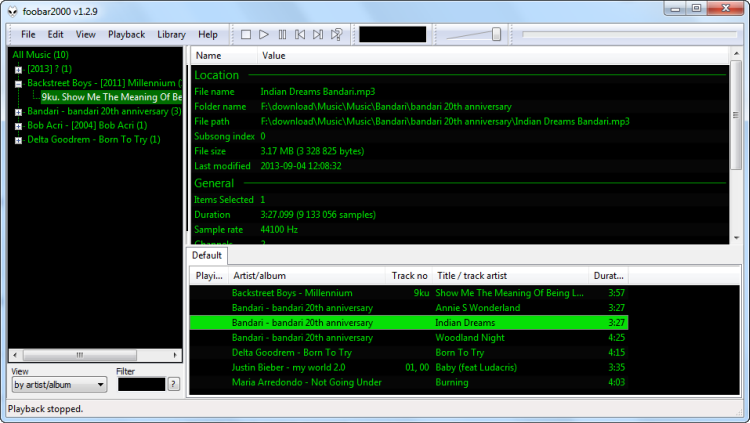Select the Woodland Night track
Viewport: 750px width, 423px height.
409,337
